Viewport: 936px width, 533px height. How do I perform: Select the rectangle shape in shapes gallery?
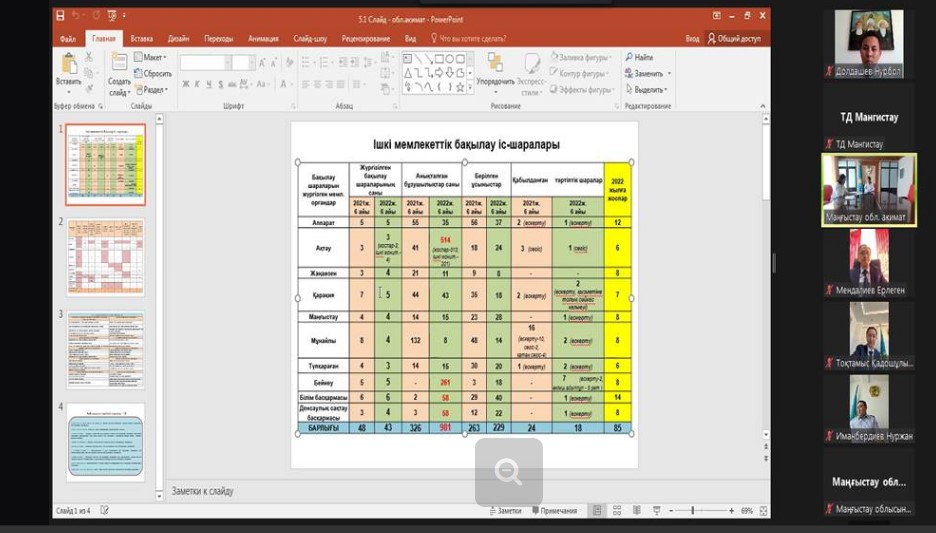coord(439,59)
